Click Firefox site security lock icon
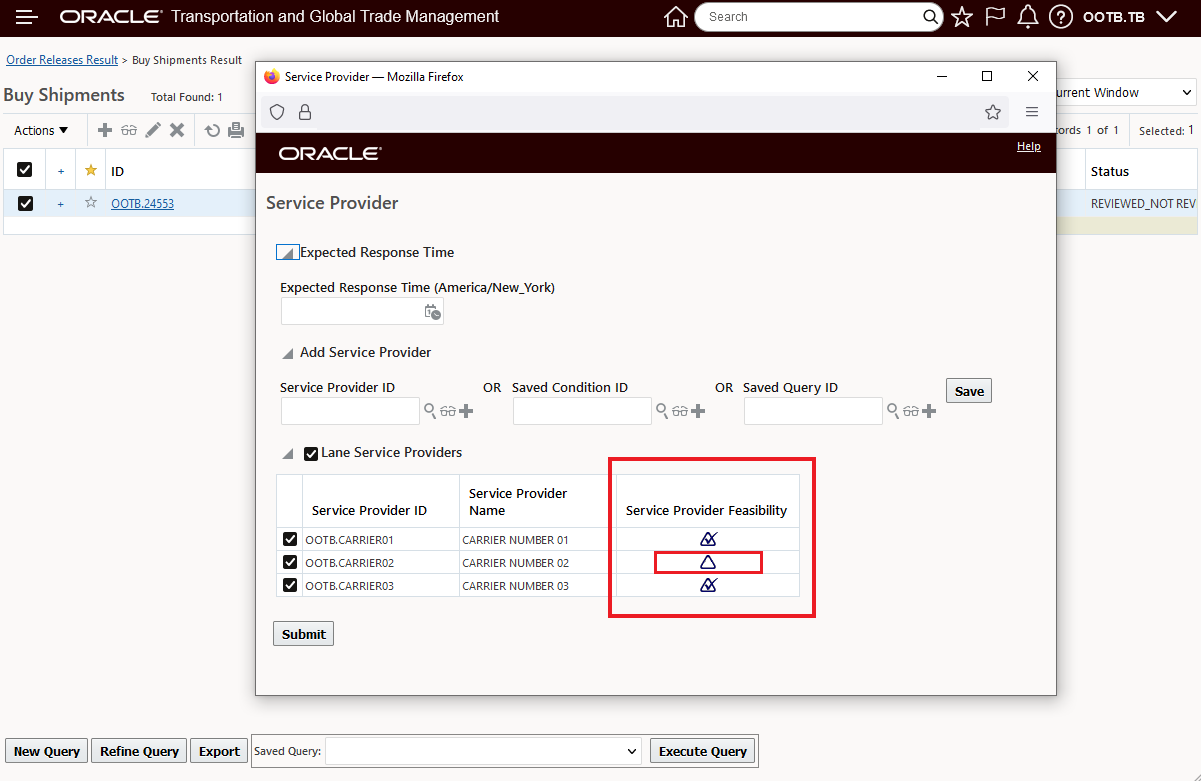 tap(305, 112)
